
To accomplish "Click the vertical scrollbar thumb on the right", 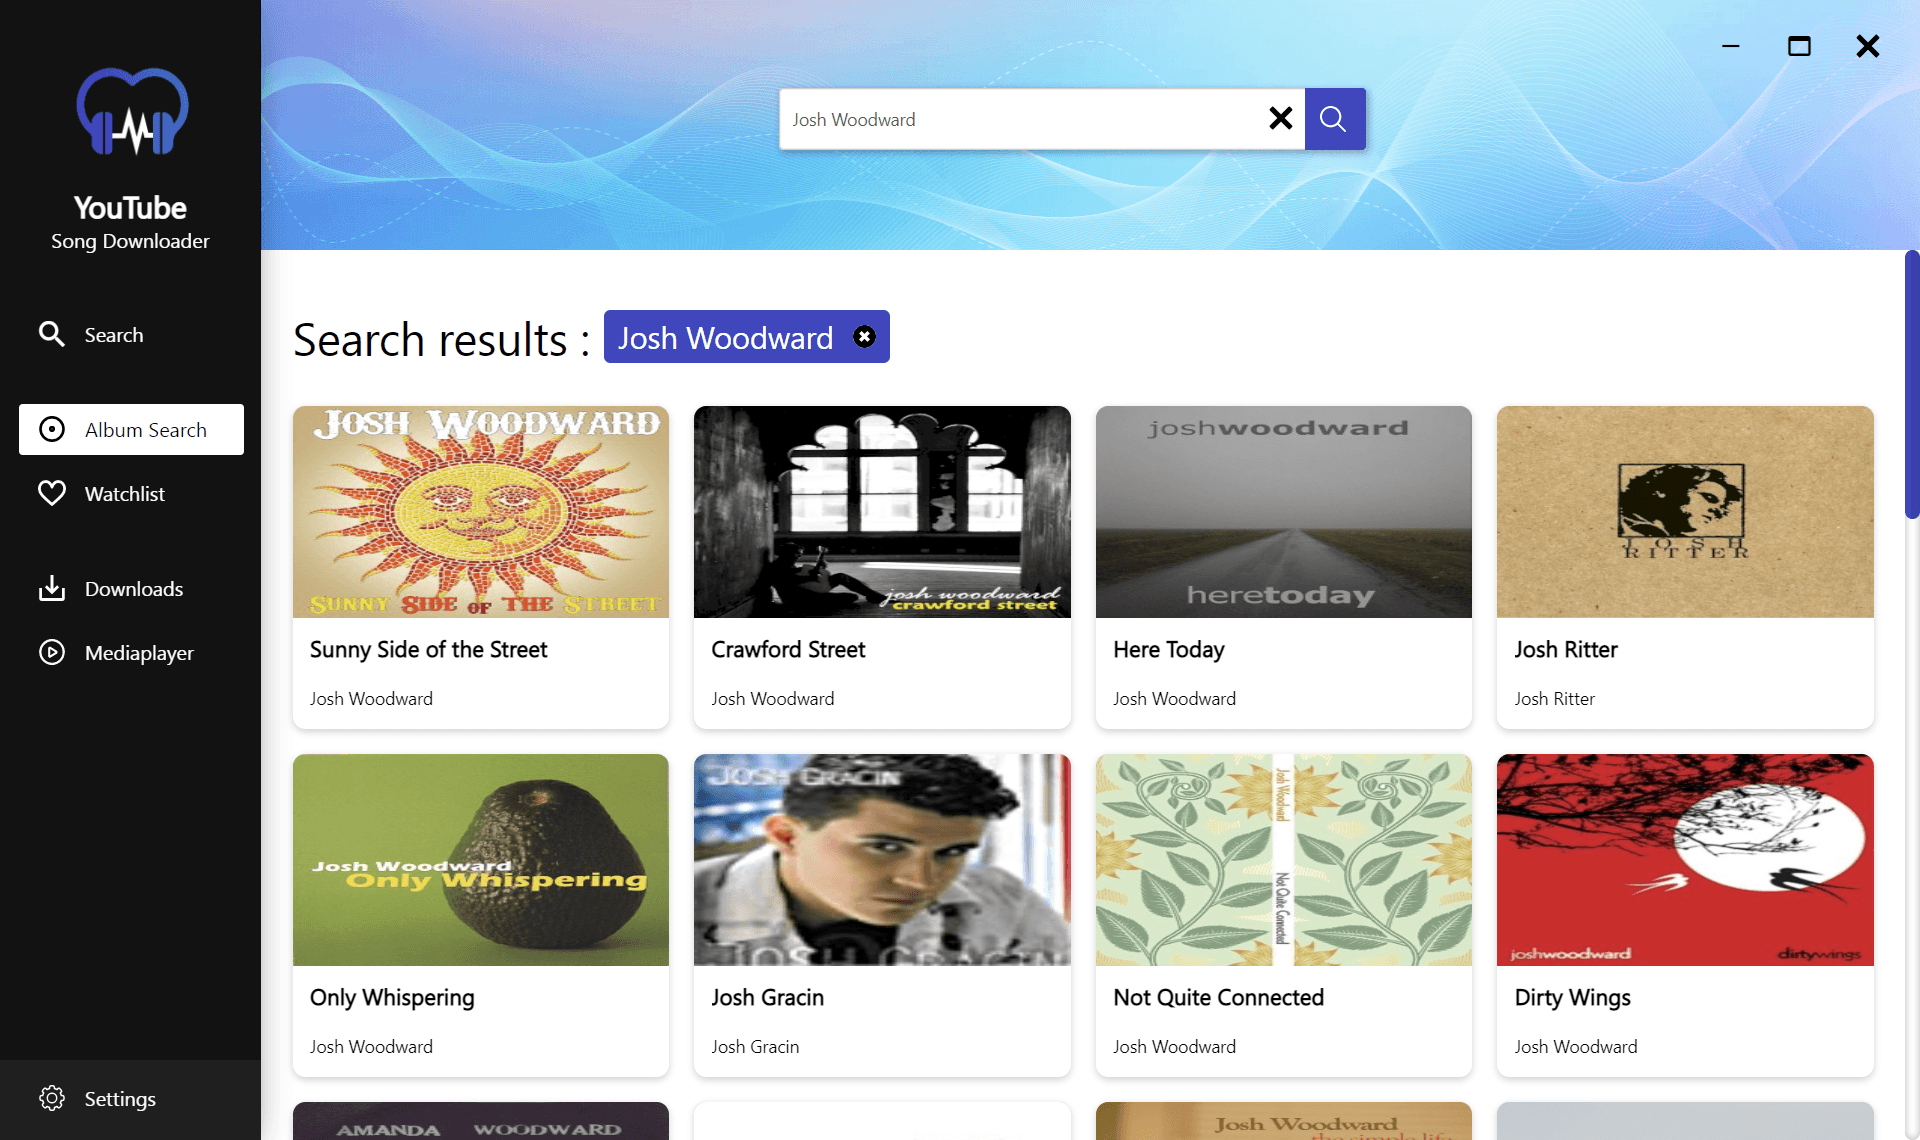I will [x=1912, y=384].
